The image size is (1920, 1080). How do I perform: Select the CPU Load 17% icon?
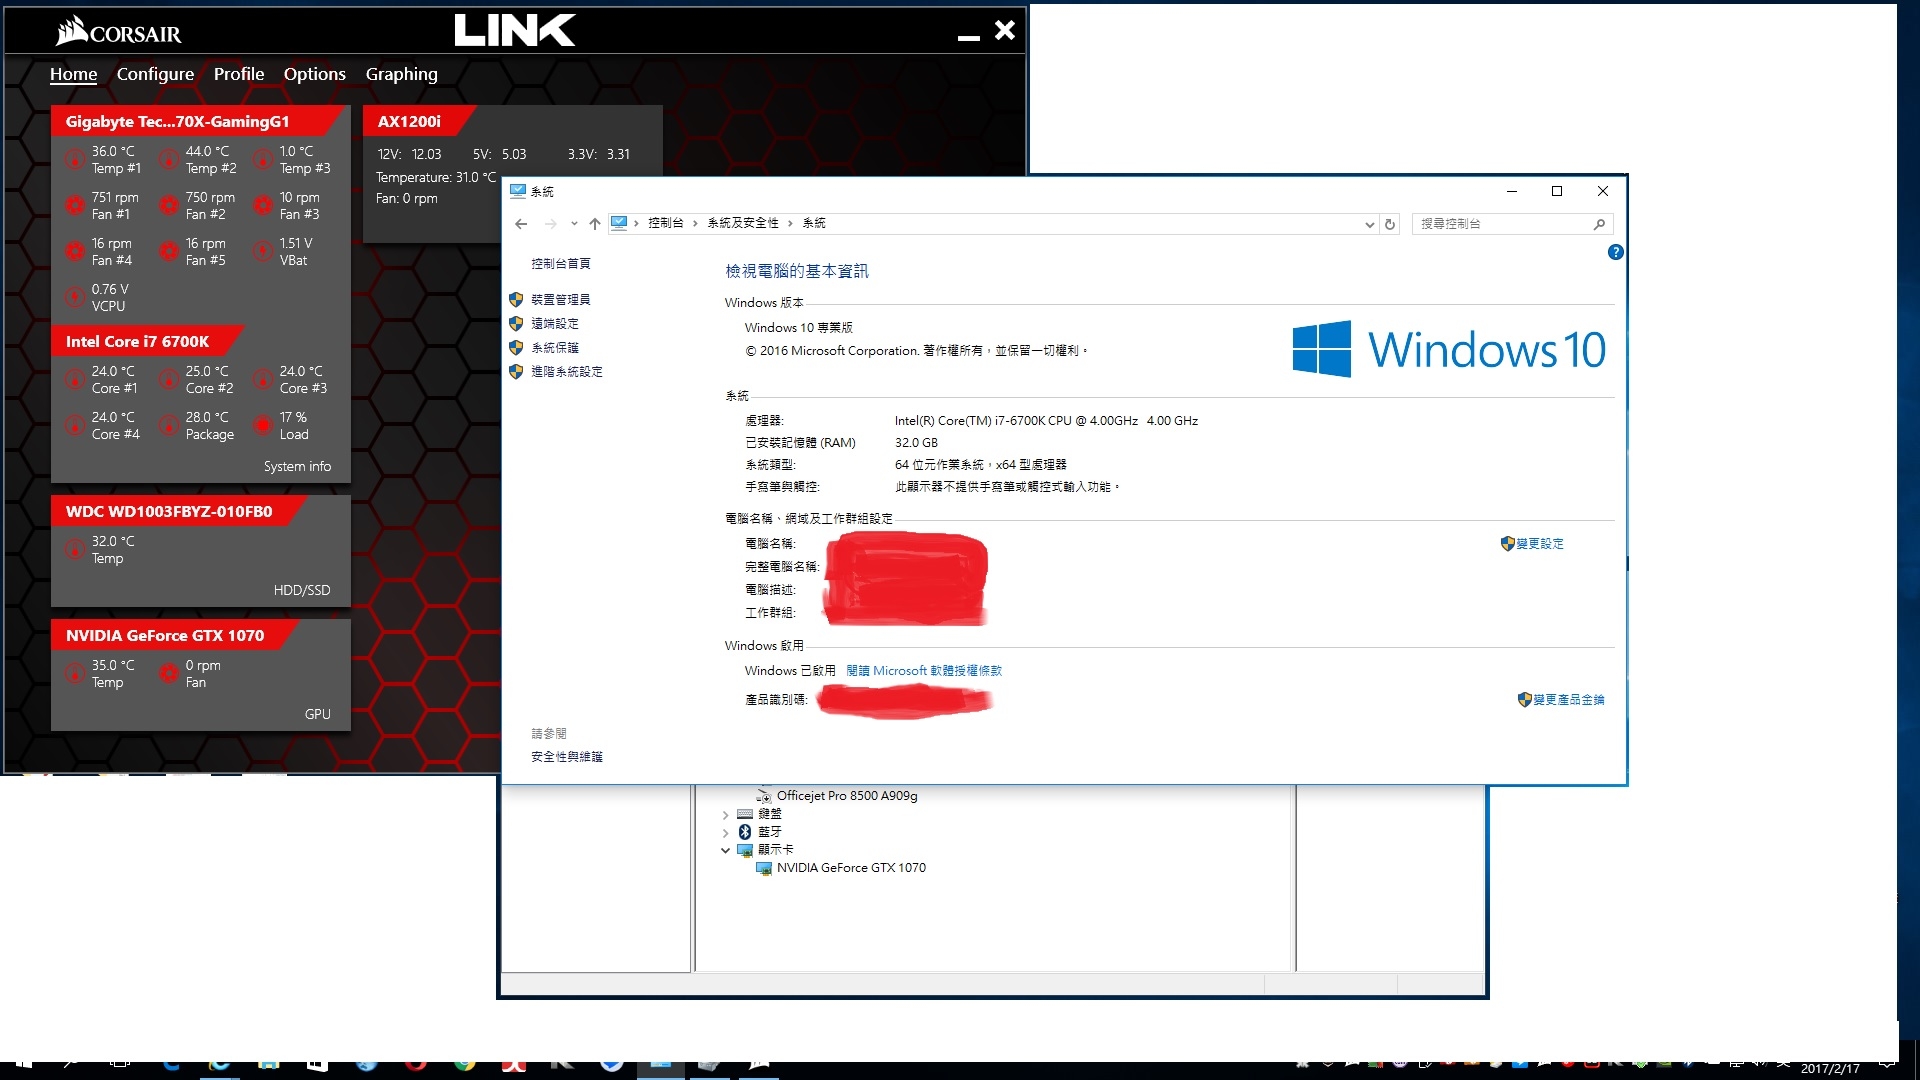[x=263, y=425]
